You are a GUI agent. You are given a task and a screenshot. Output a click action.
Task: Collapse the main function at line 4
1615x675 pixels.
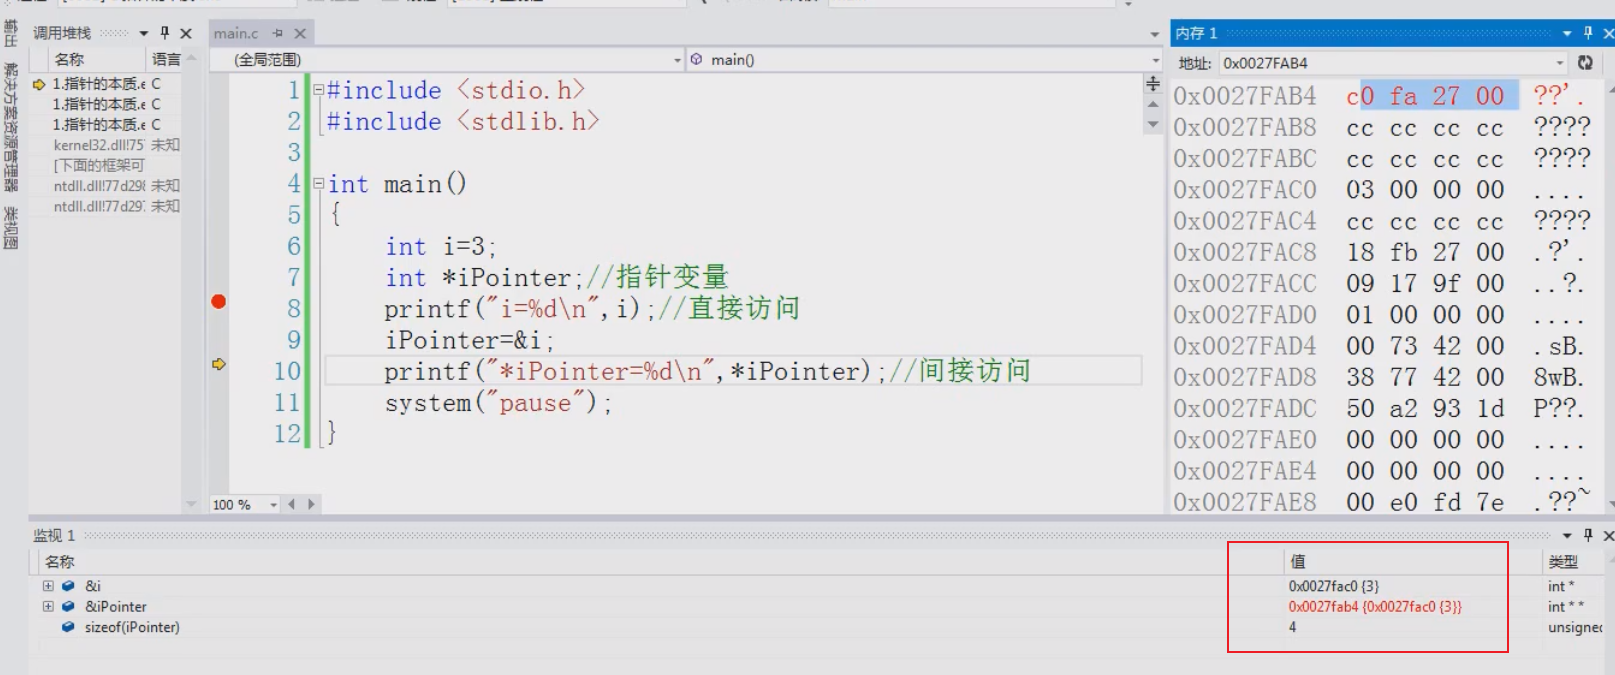pyautogui.click(x=318, y=184)
